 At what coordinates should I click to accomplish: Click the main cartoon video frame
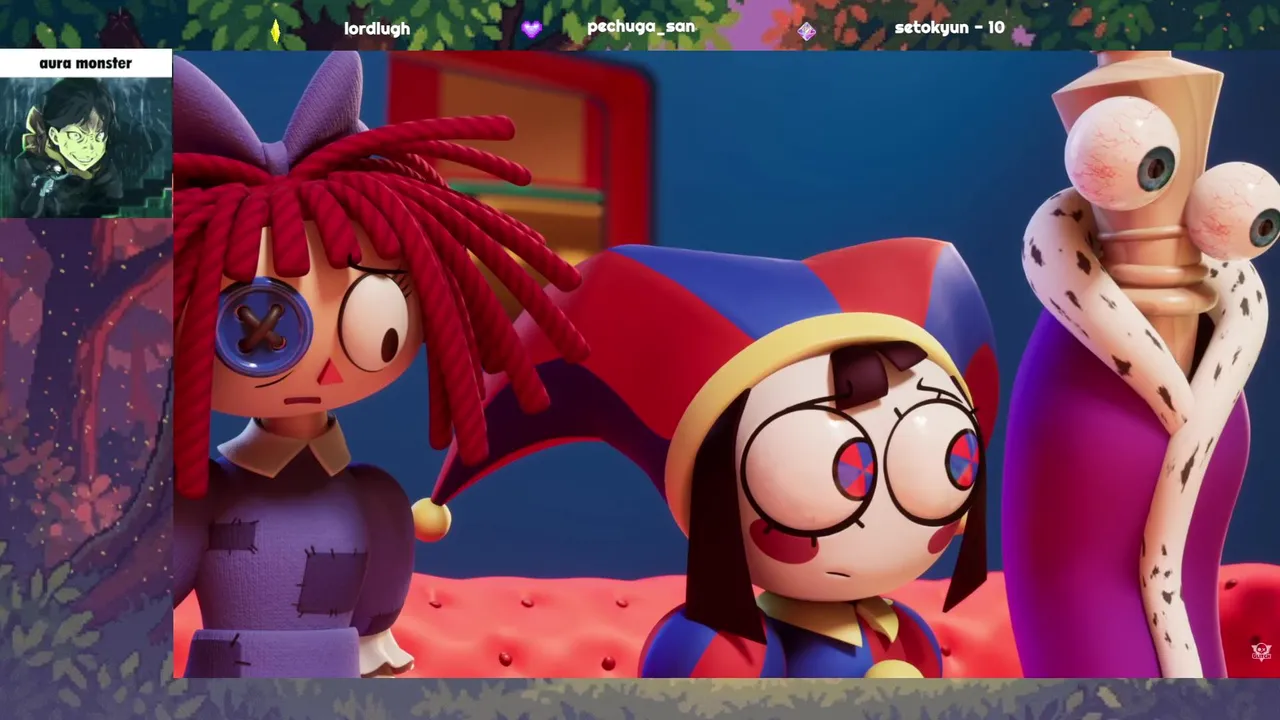tap(726, 365)
